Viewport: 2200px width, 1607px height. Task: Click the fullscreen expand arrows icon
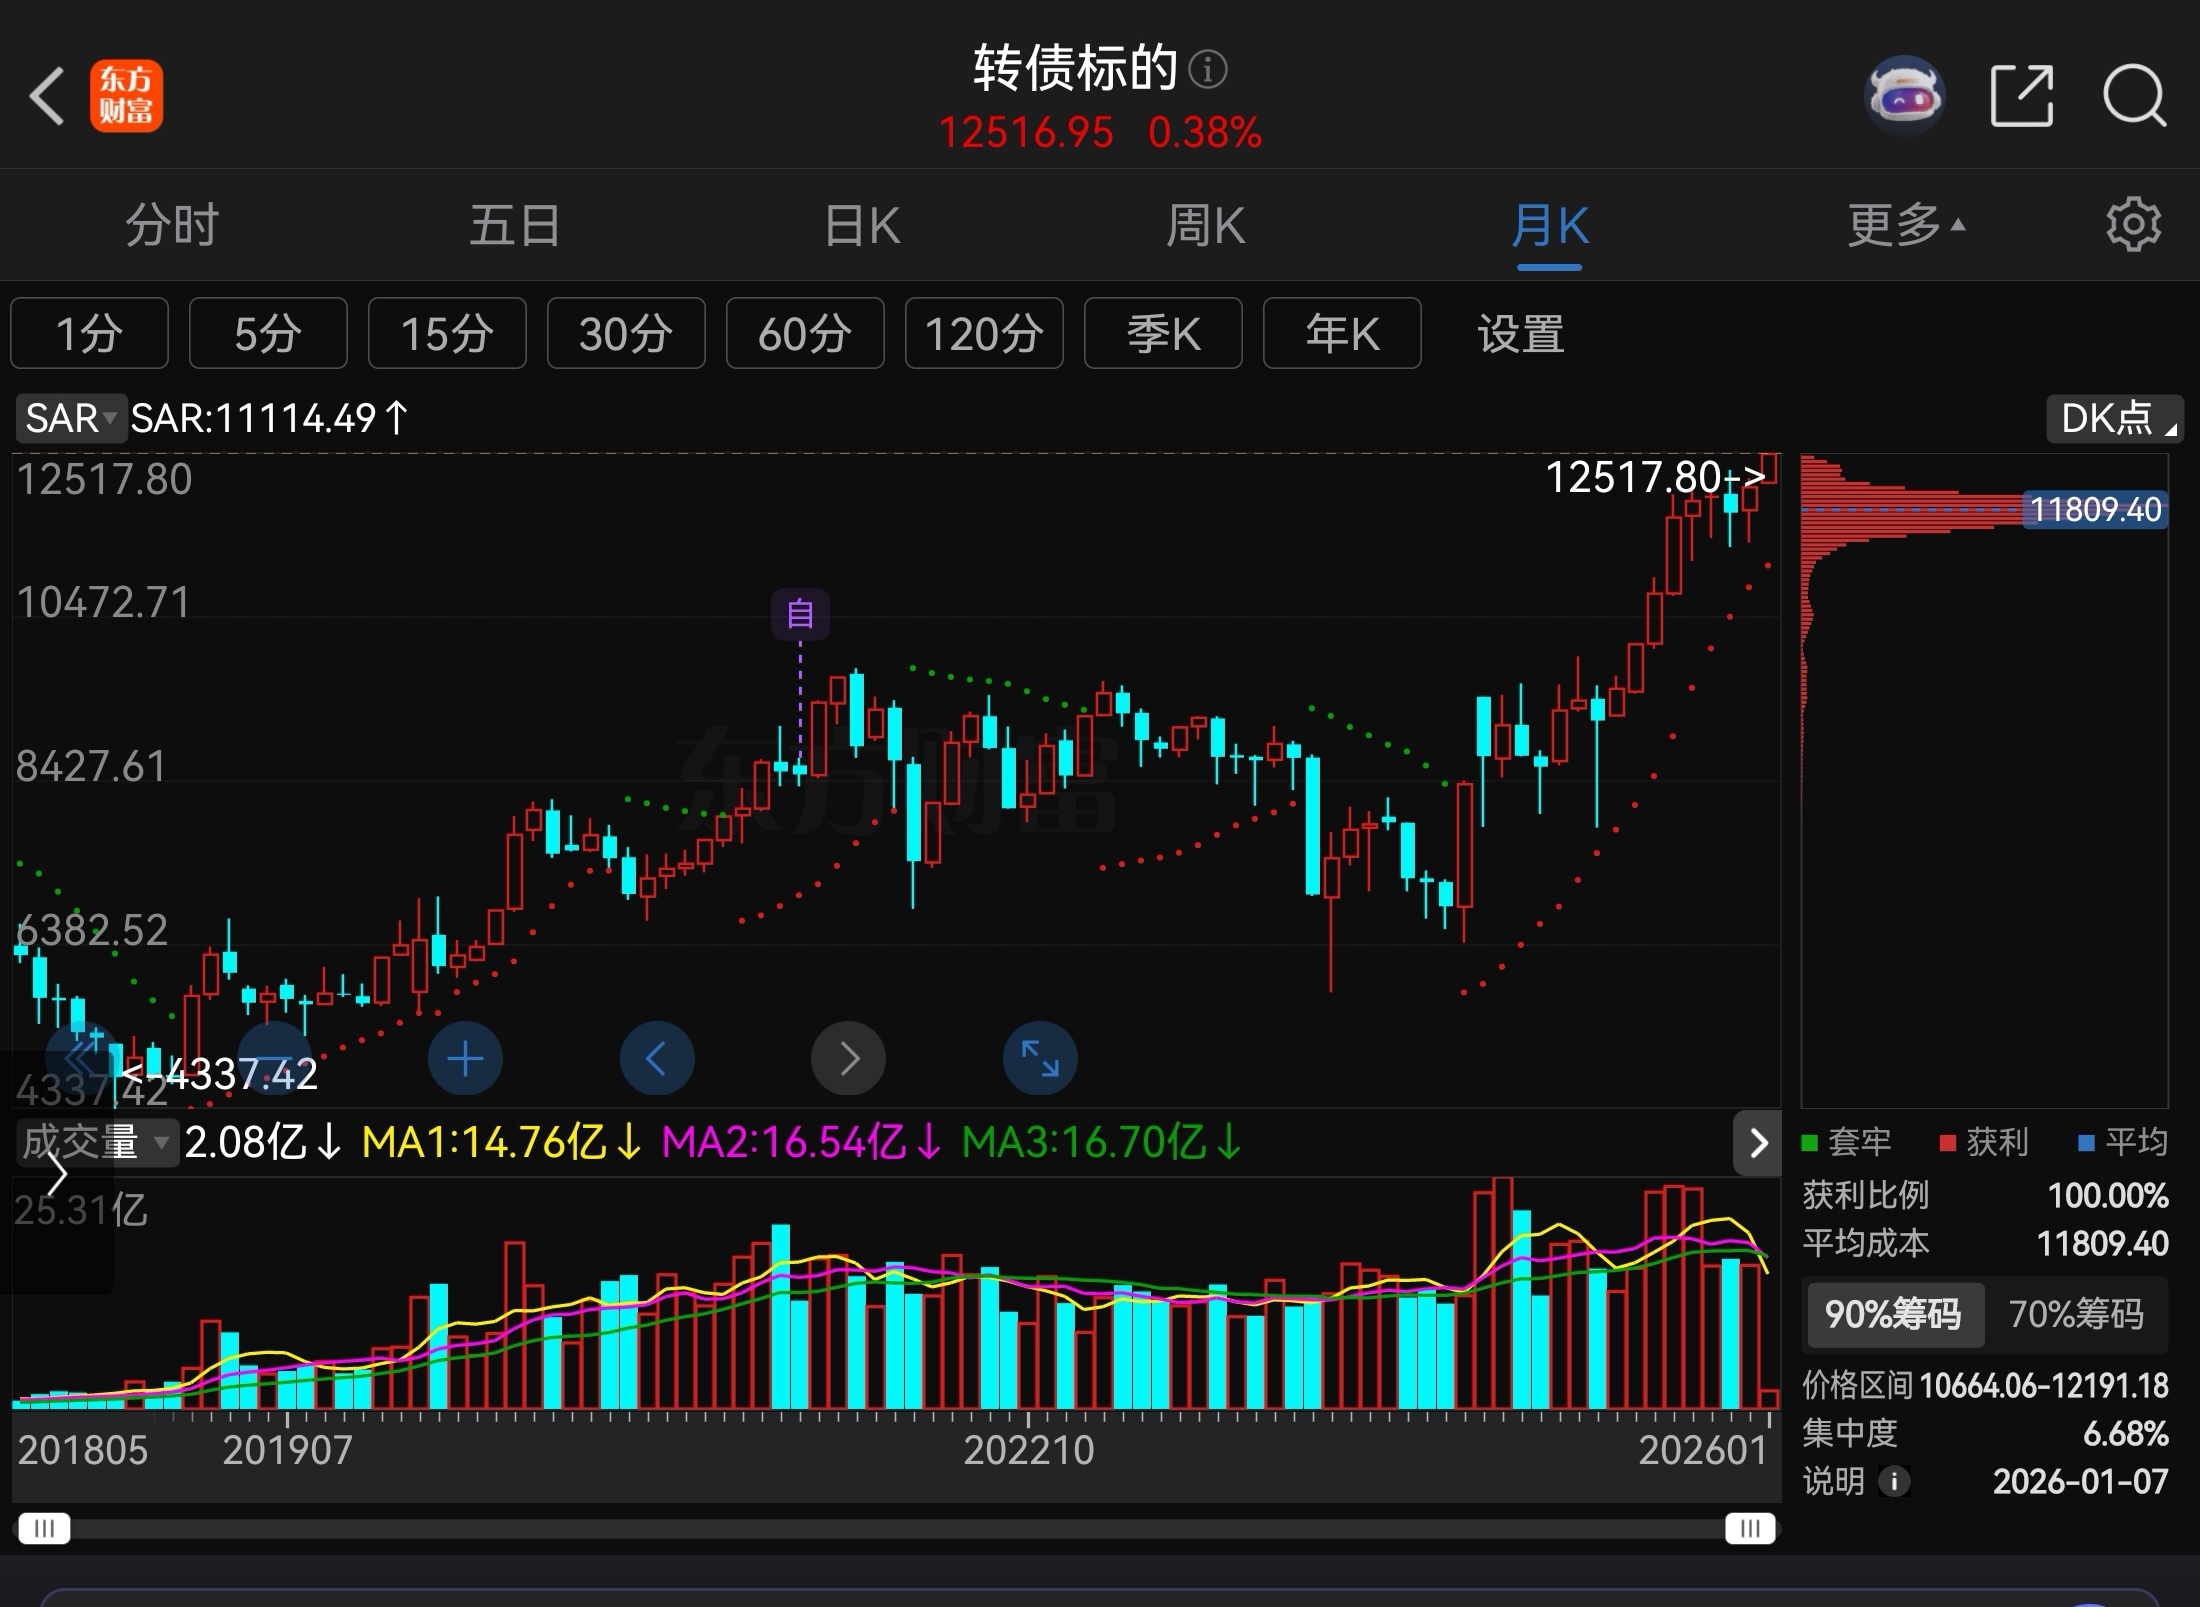[x=1040, y=1058]
